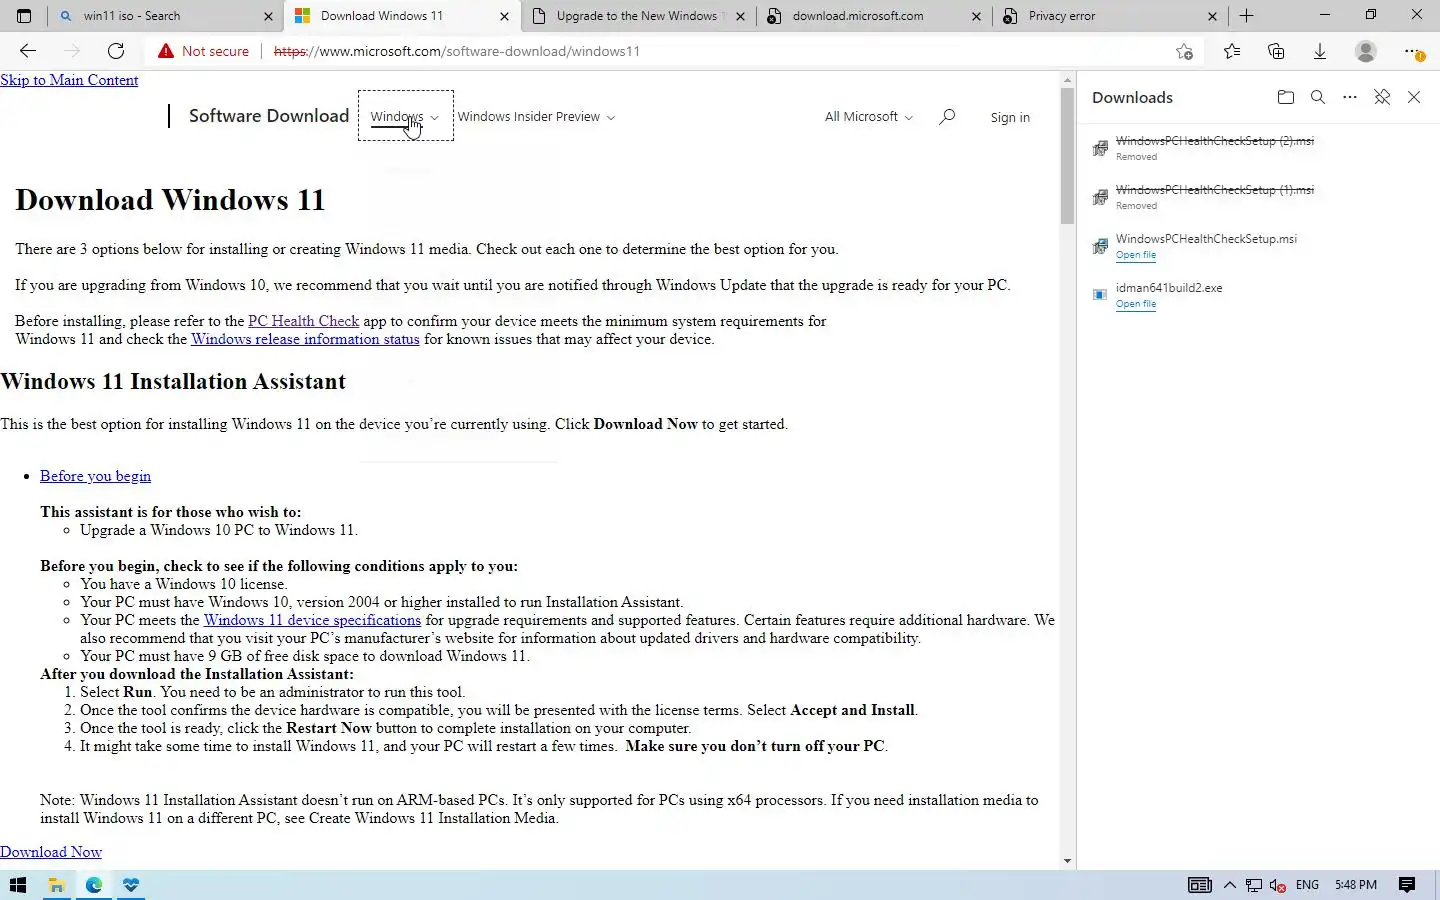The image size is (1440, 900).
Task: Open file for WindowsPCHealthCheckSetup.msi
Action: tap(1136, 255)
